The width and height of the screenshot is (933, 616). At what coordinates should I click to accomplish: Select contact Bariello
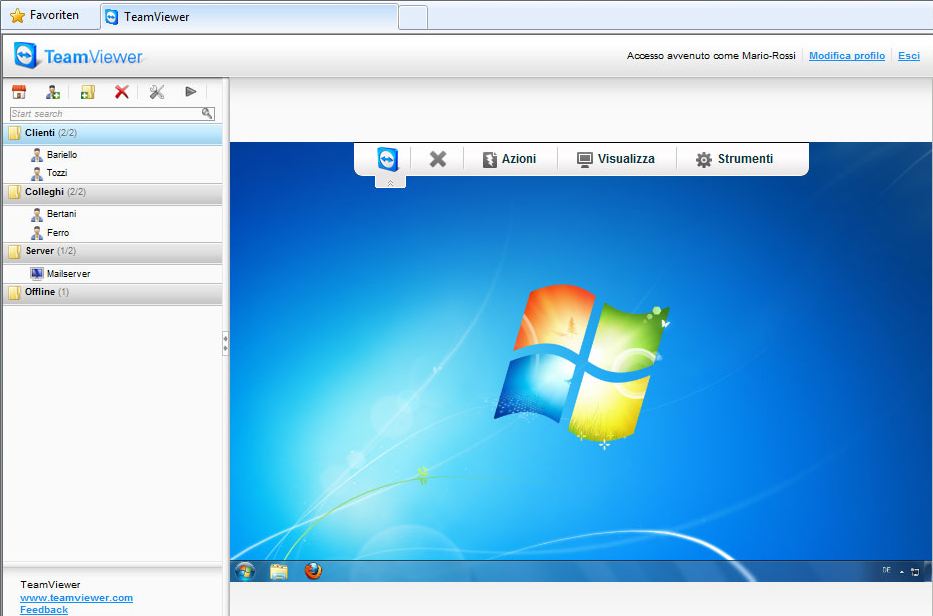pos(54,155)
